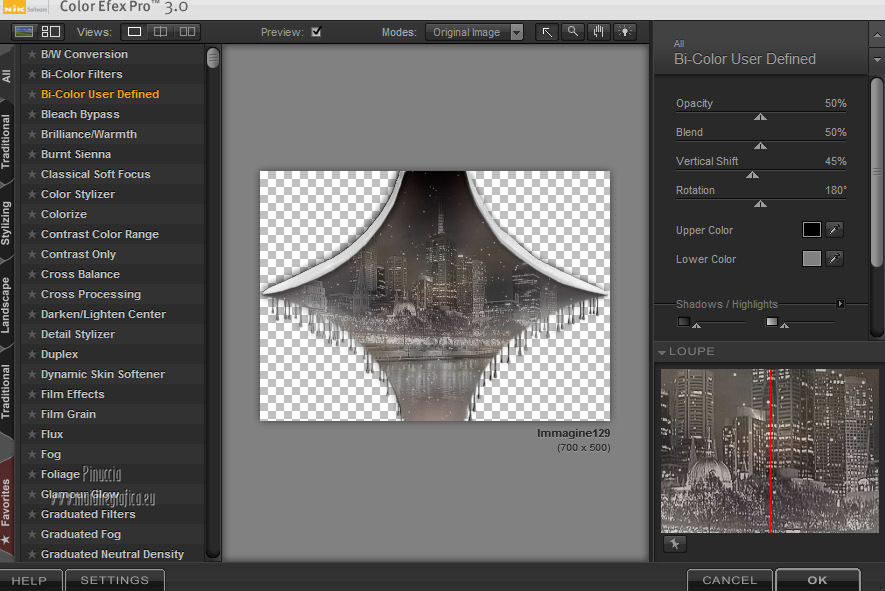Mark Bleach Bypass filter as favorite
The image size is (885, 591).
pos(32,114)
